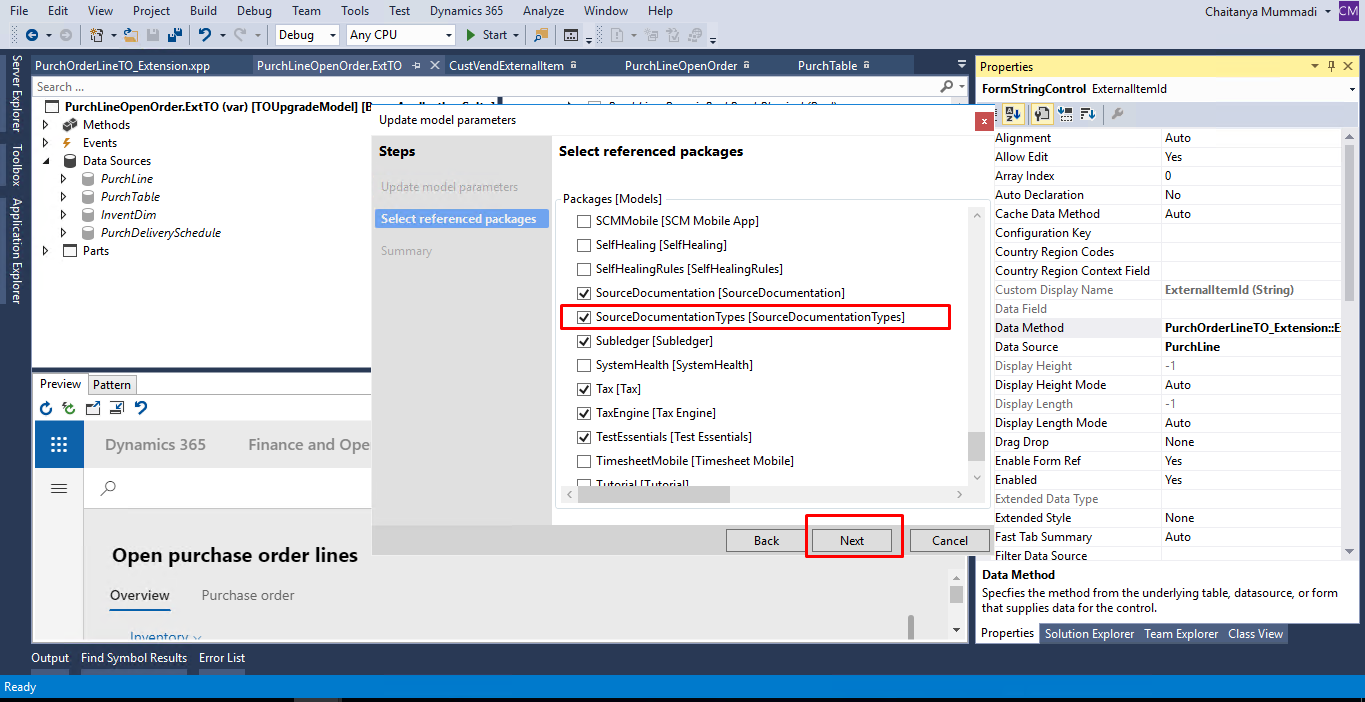
Task: Uncheck the Tax [Tax] checkbox
Action: tap(585, 389)
